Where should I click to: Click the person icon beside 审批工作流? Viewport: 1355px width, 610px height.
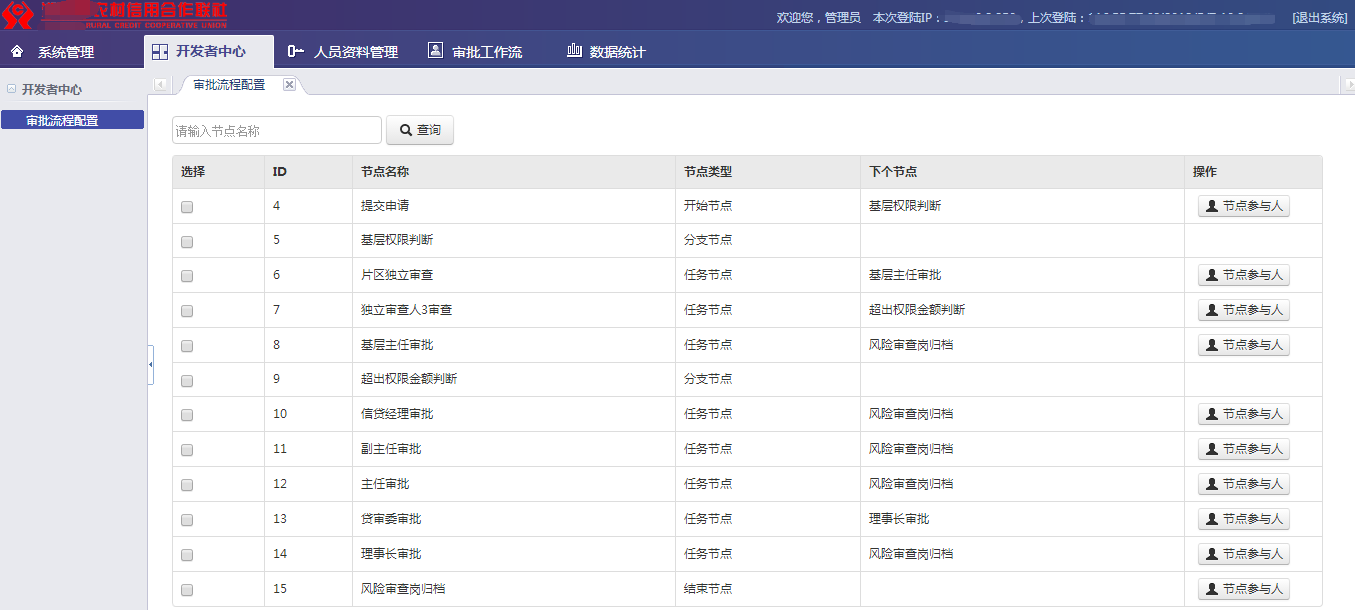click(435, 51)
